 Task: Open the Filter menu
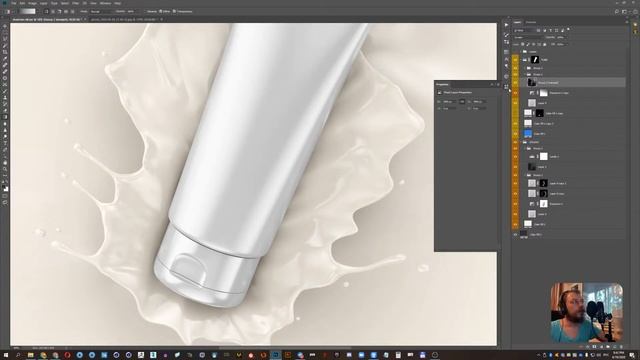point(75,3)
